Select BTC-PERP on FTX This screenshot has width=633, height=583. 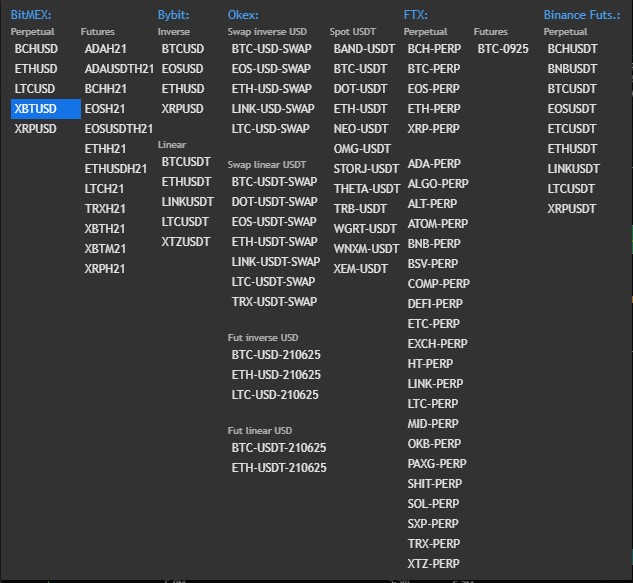point(434,69)
